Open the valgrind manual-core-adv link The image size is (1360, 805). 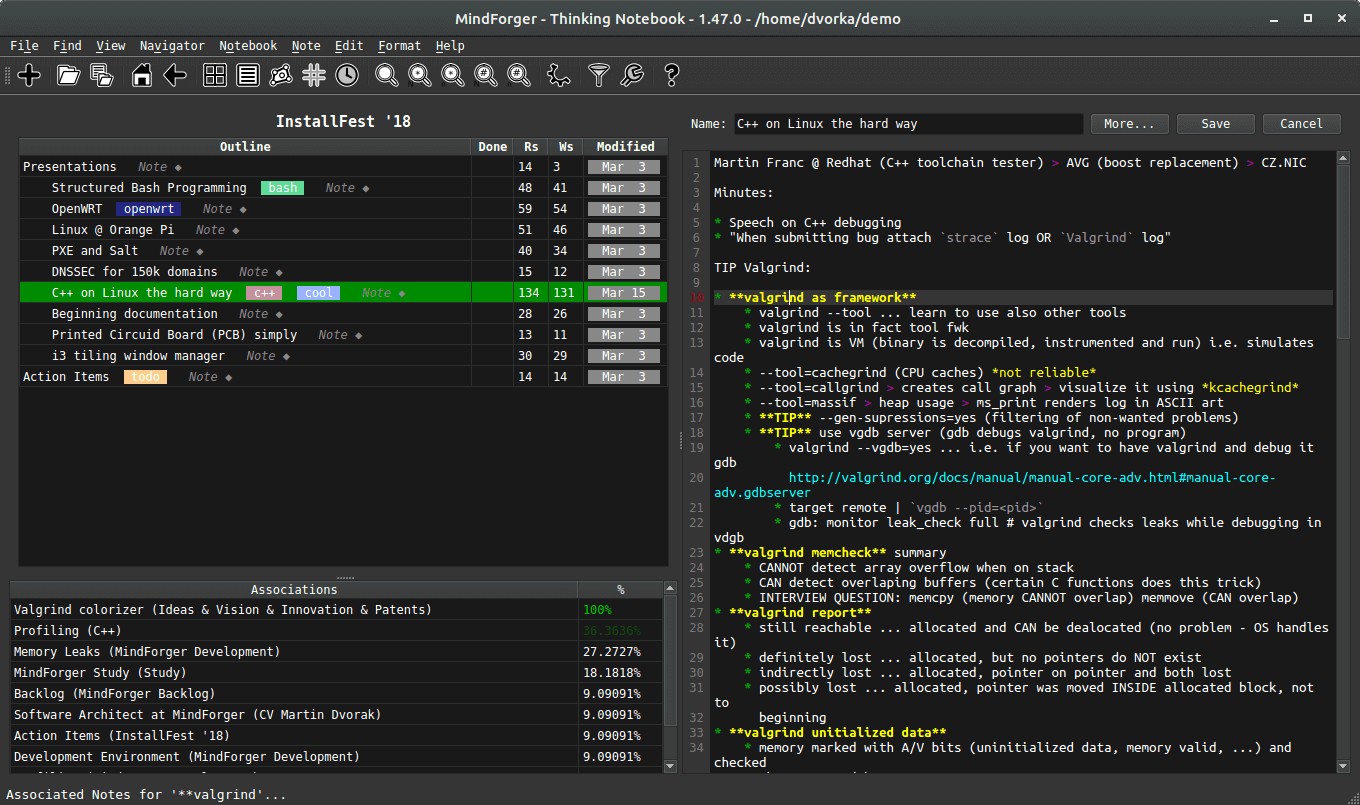point(1030,477)
